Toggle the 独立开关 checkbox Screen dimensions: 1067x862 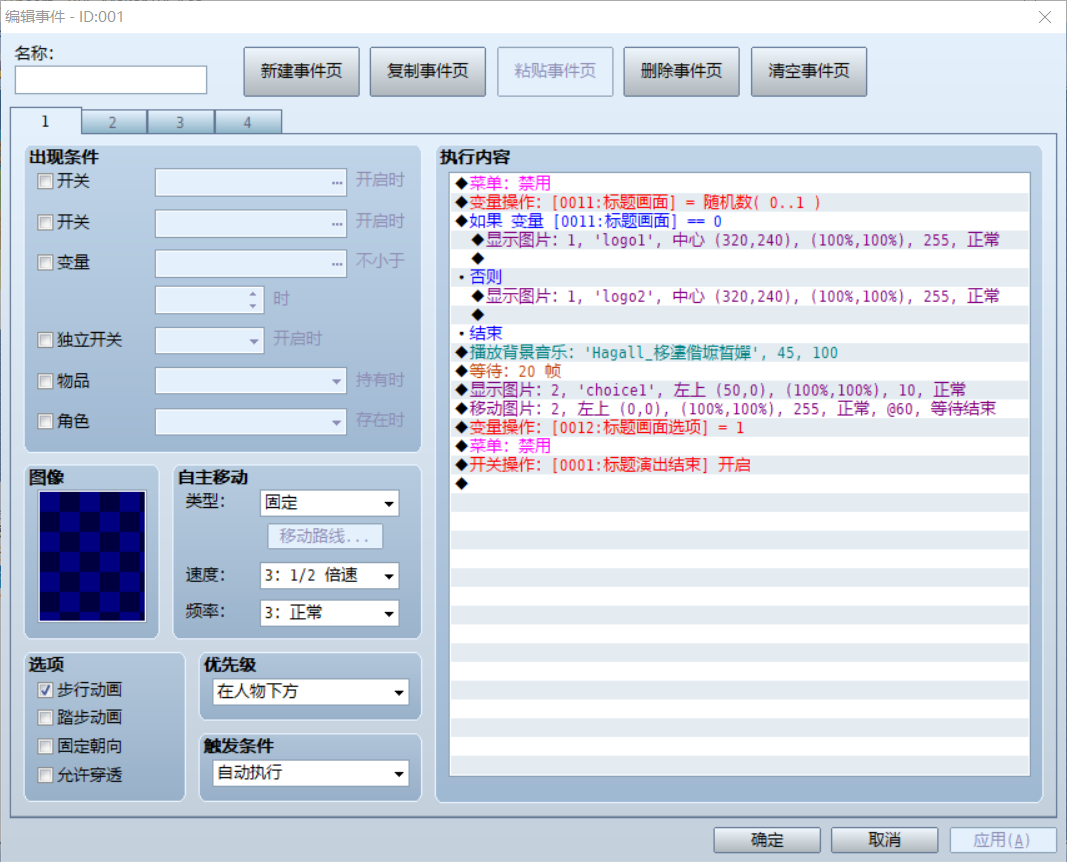point(46,340)
